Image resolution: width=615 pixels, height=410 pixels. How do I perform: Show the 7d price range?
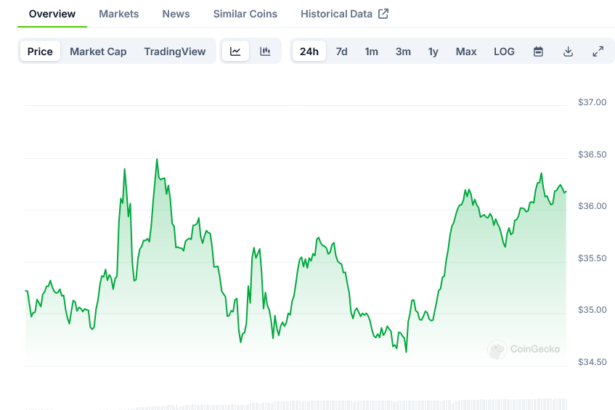[x=342, y=51]
